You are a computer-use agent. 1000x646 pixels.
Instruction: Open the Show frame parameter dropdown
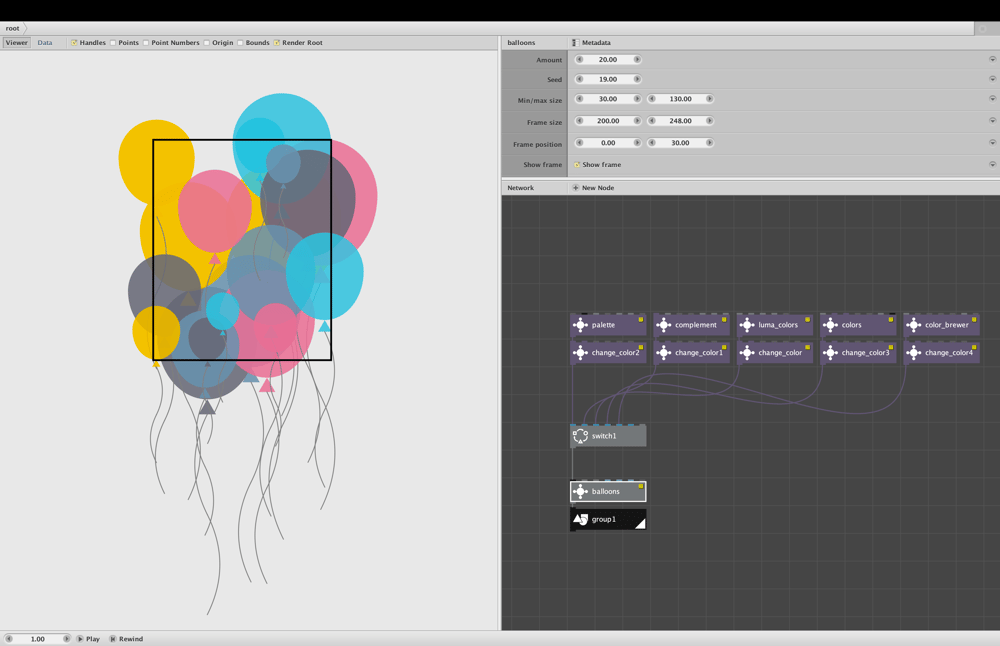[x=992, y=165]
